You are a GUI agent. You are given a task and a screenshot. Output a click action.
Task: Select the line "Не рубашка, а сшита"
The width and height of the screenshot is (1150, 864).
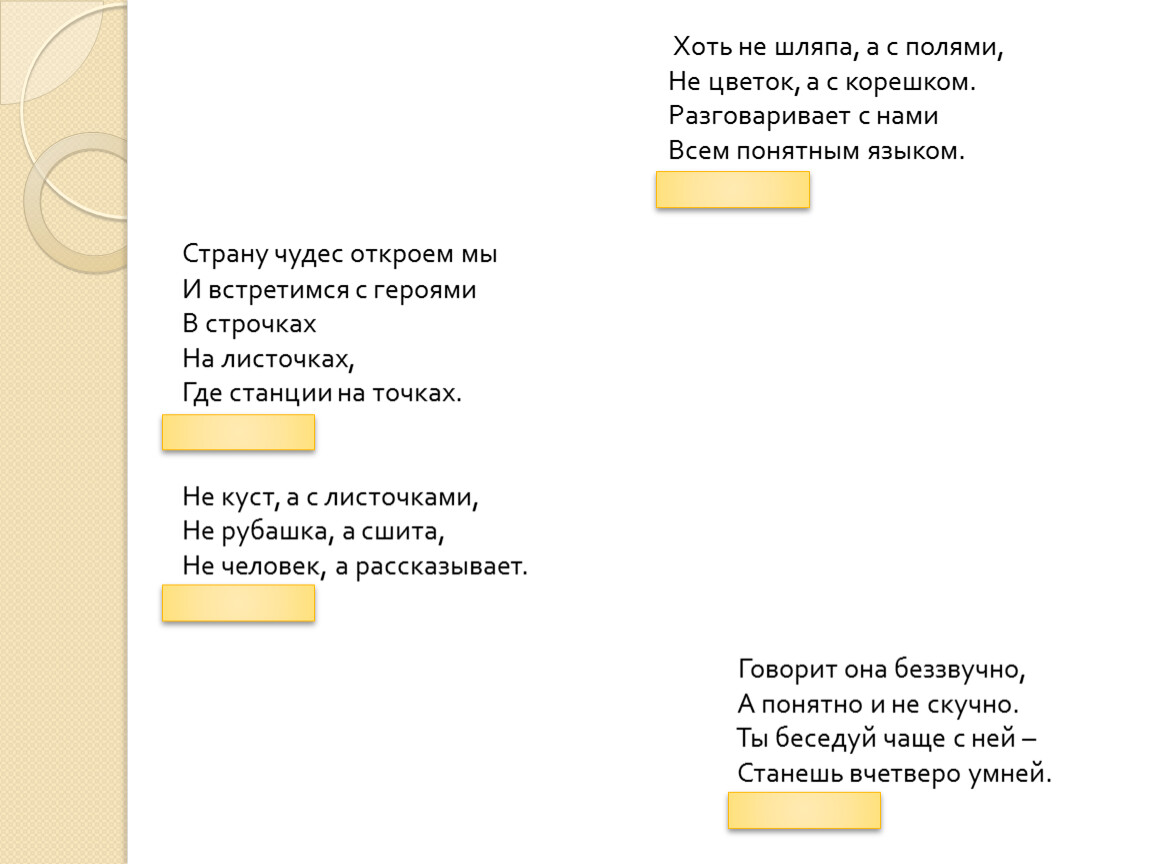click(313, 531)
